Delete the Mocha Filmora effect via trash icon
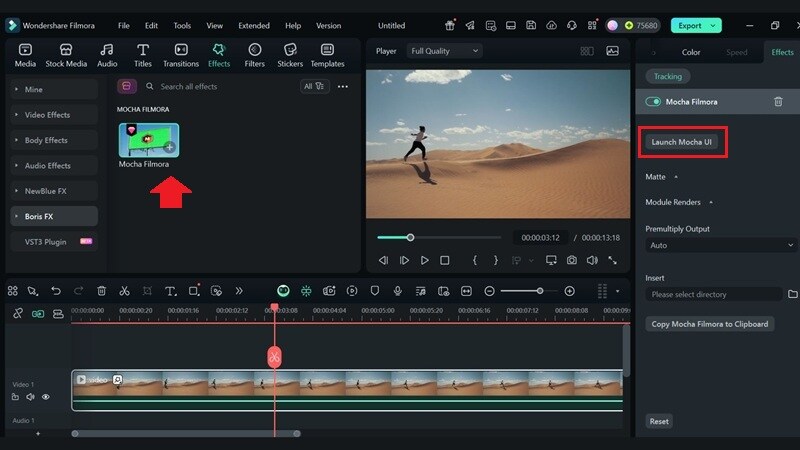 [778, 102]
